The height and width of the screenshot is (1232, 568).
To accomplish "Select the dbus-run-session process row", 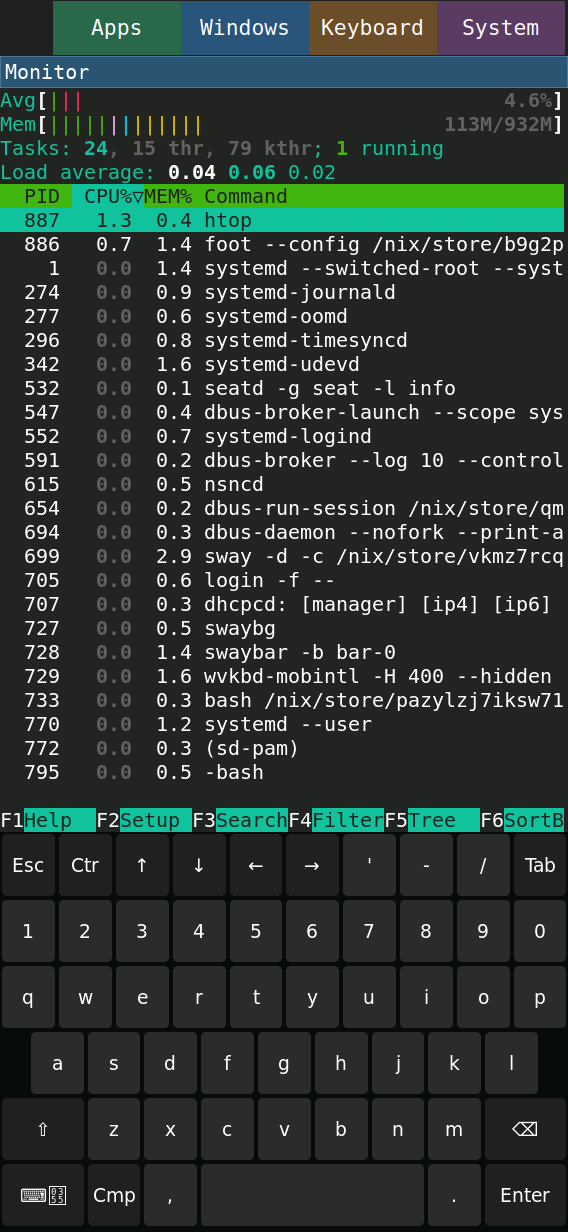I will coord(282,508).
